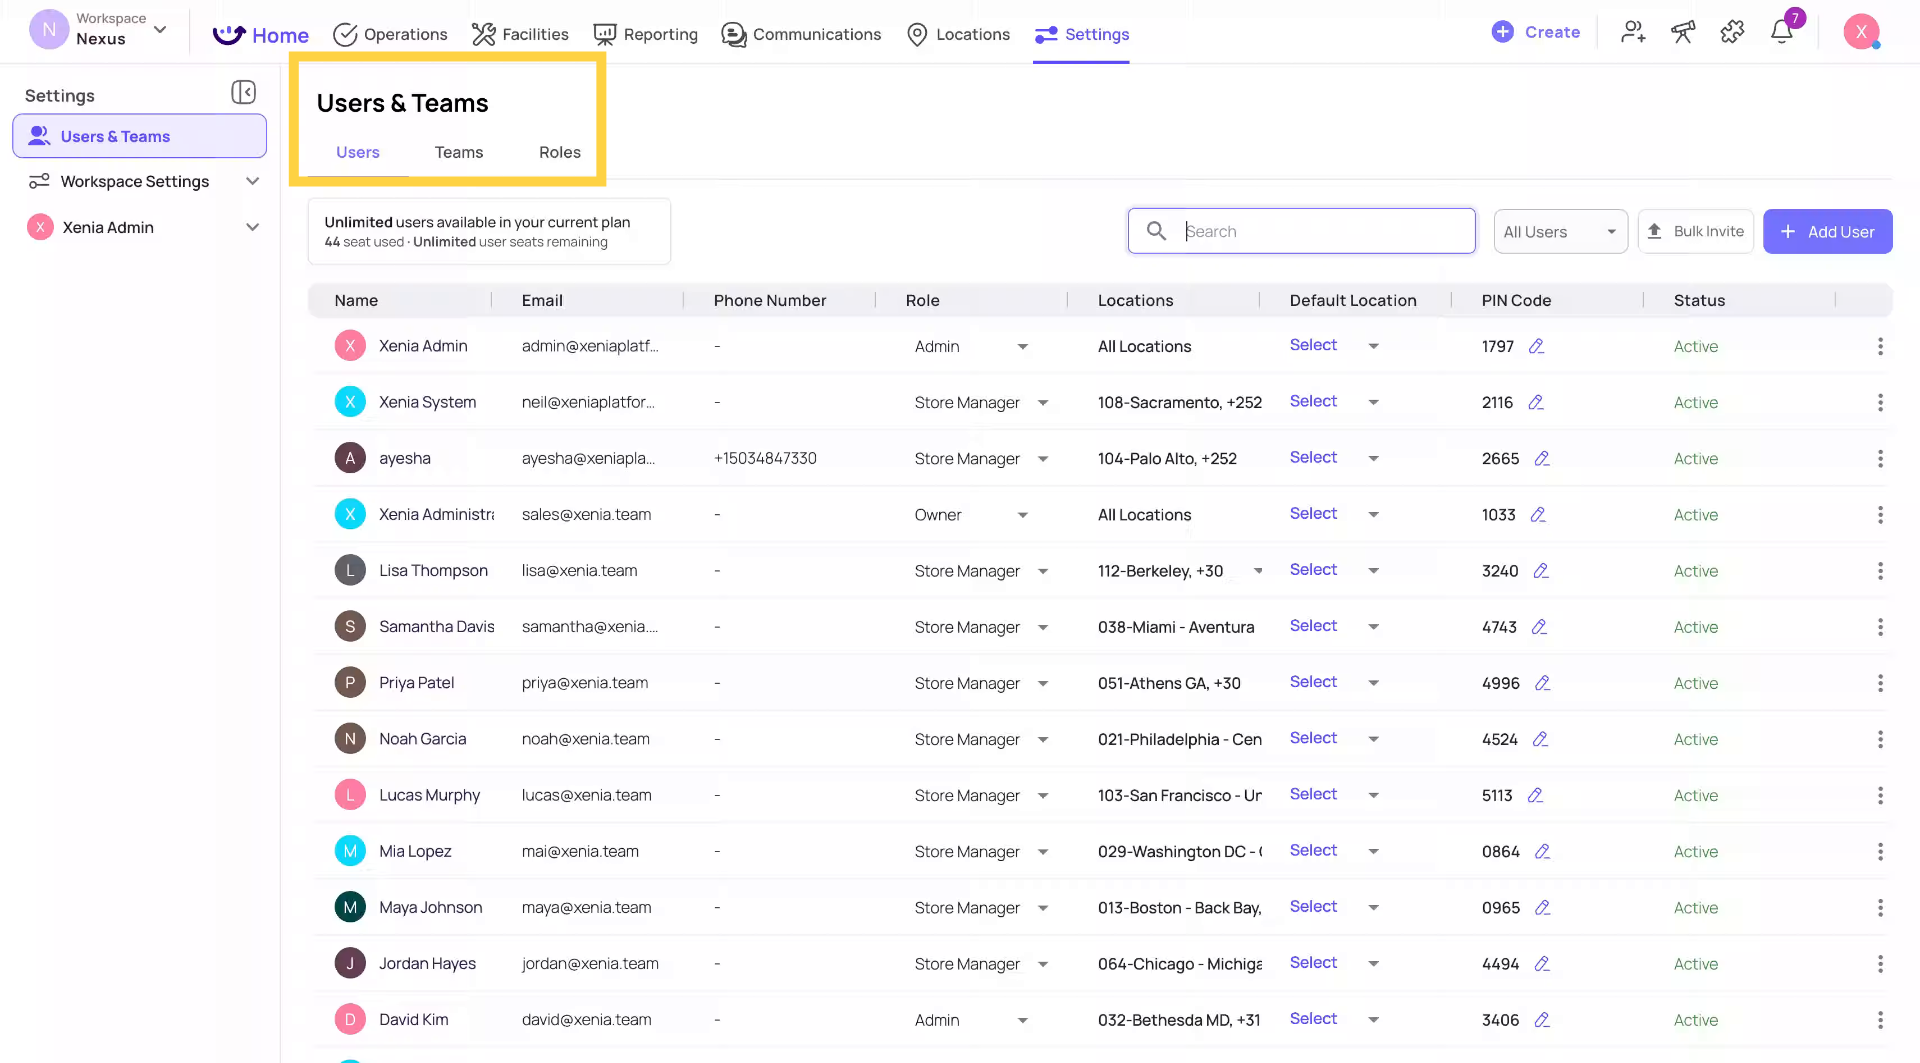The height and width of the screenshot is (1063, 1920).
Task: Open Communications in the top navigation
Action: pos(801,34)
